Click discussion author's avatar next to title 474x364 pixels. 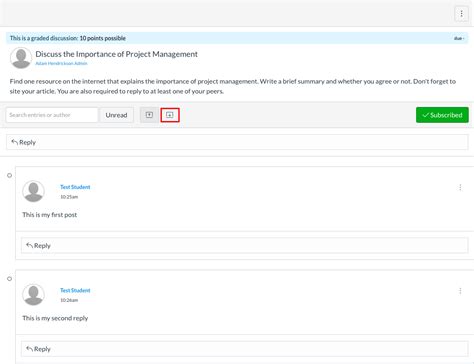pos(21,58)
